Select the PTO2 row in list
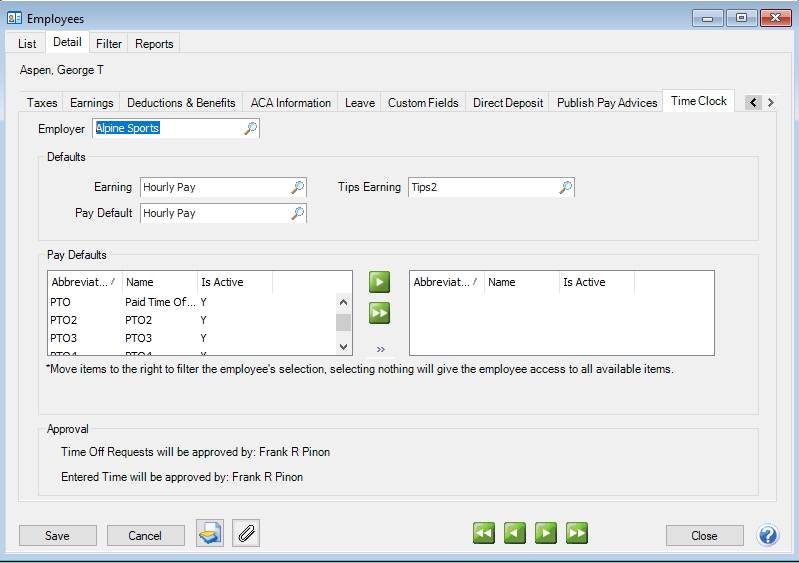 (x=138, y=320)
